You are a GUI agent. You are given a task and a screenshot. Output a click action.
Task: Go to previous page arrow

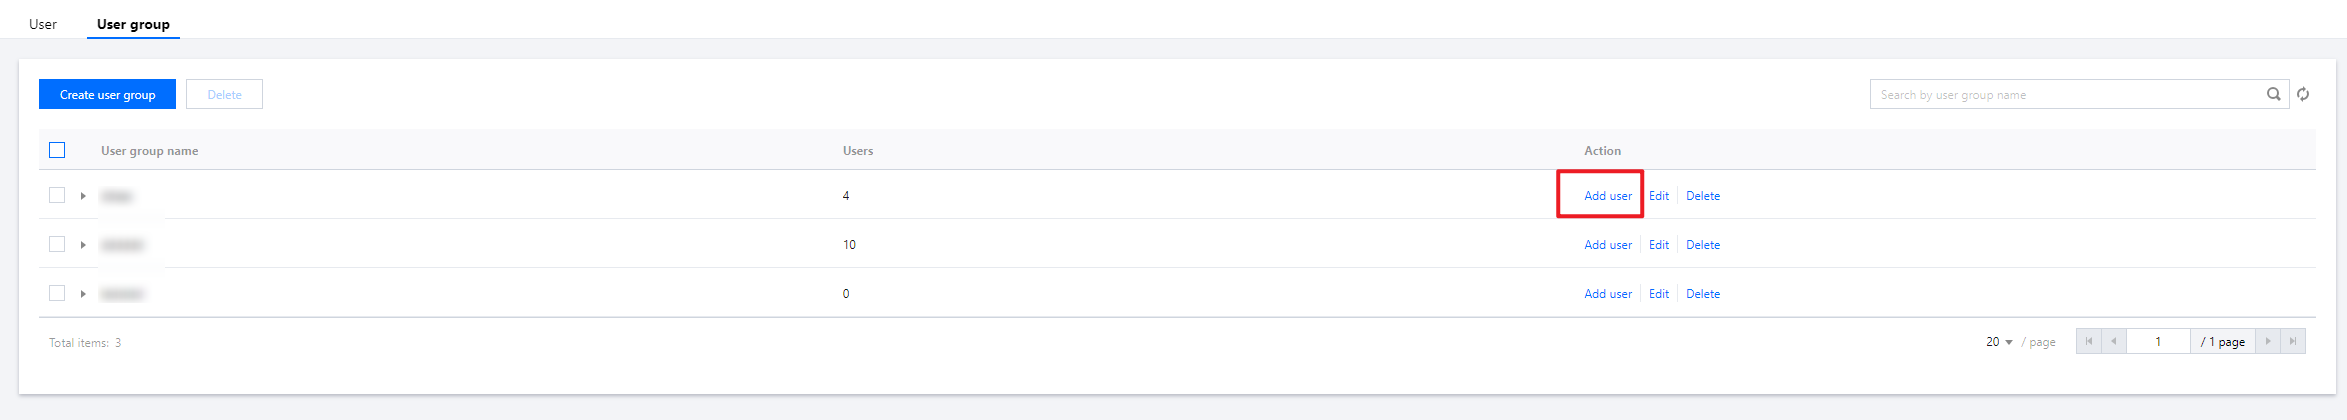tap(2113, 341)
